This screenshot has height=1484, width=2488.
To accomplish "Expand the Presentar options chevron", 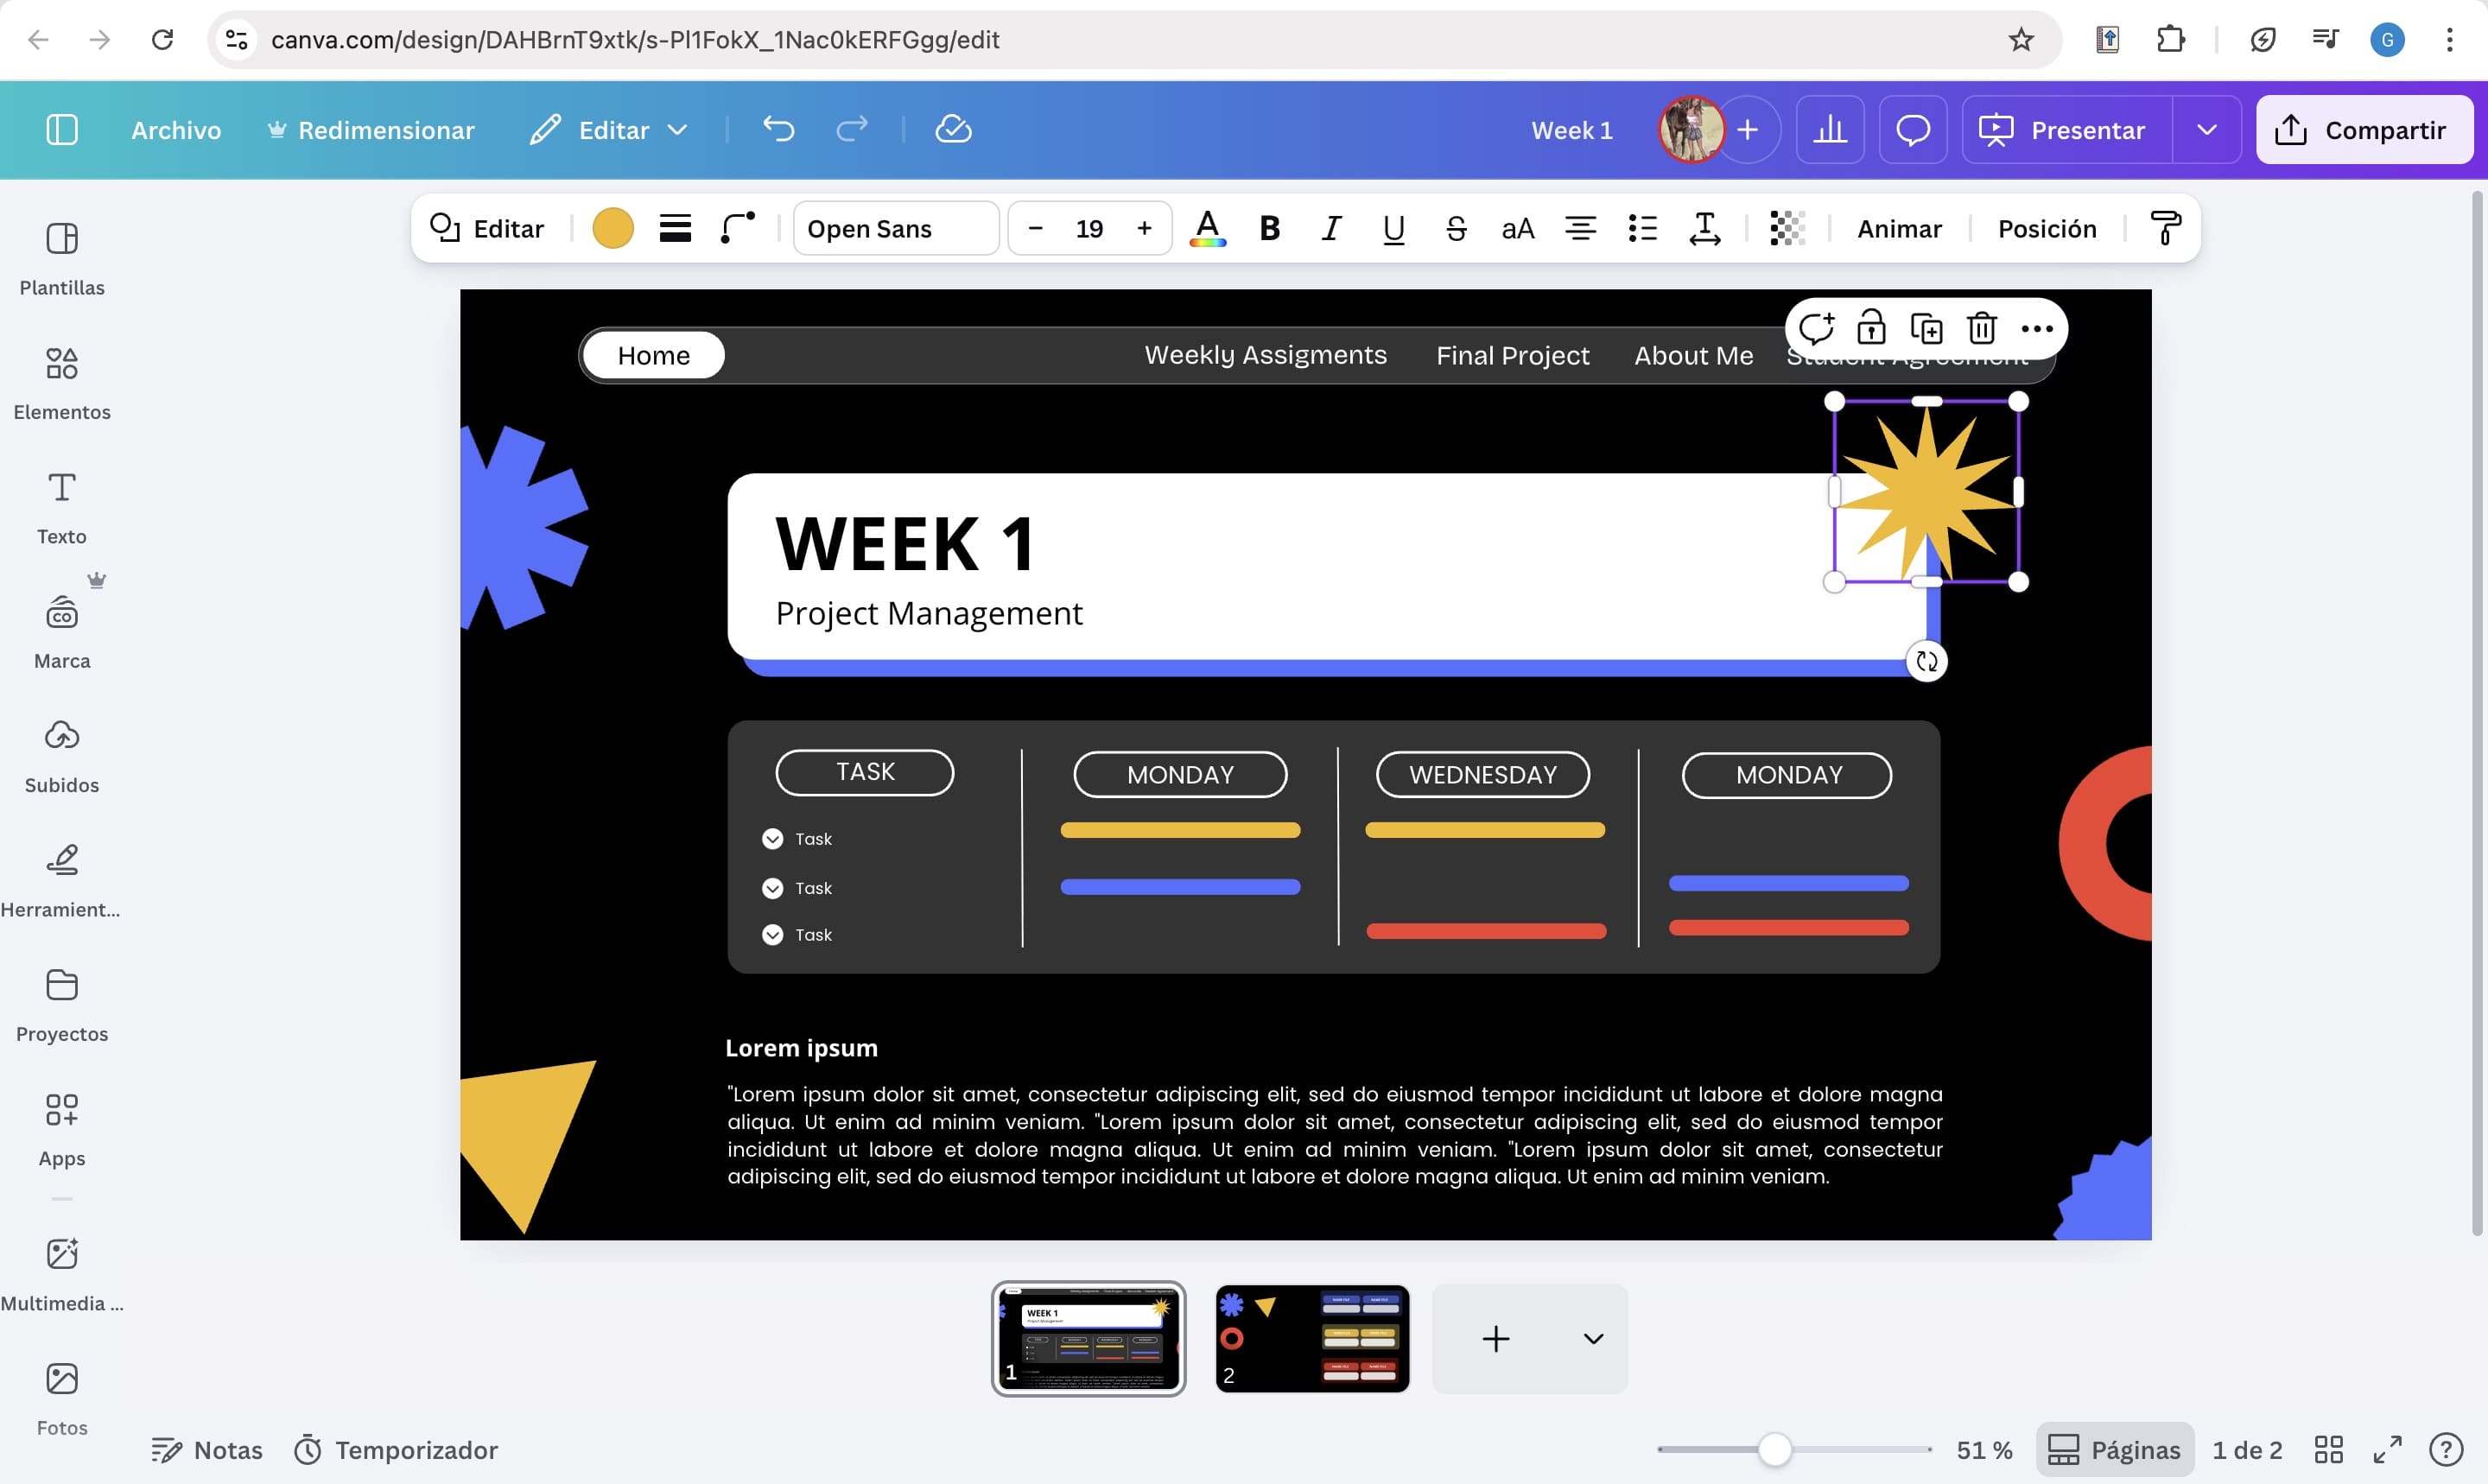I will [2206, 130].
